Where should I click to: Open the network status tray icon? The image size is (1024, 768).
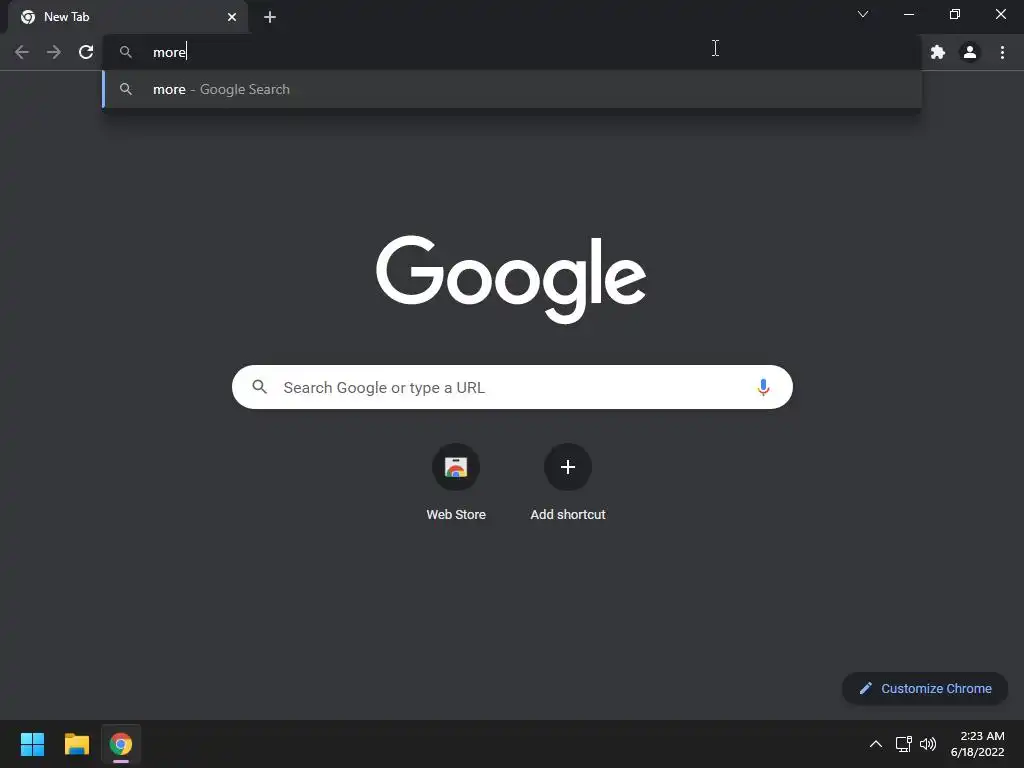tap(903, 744)
